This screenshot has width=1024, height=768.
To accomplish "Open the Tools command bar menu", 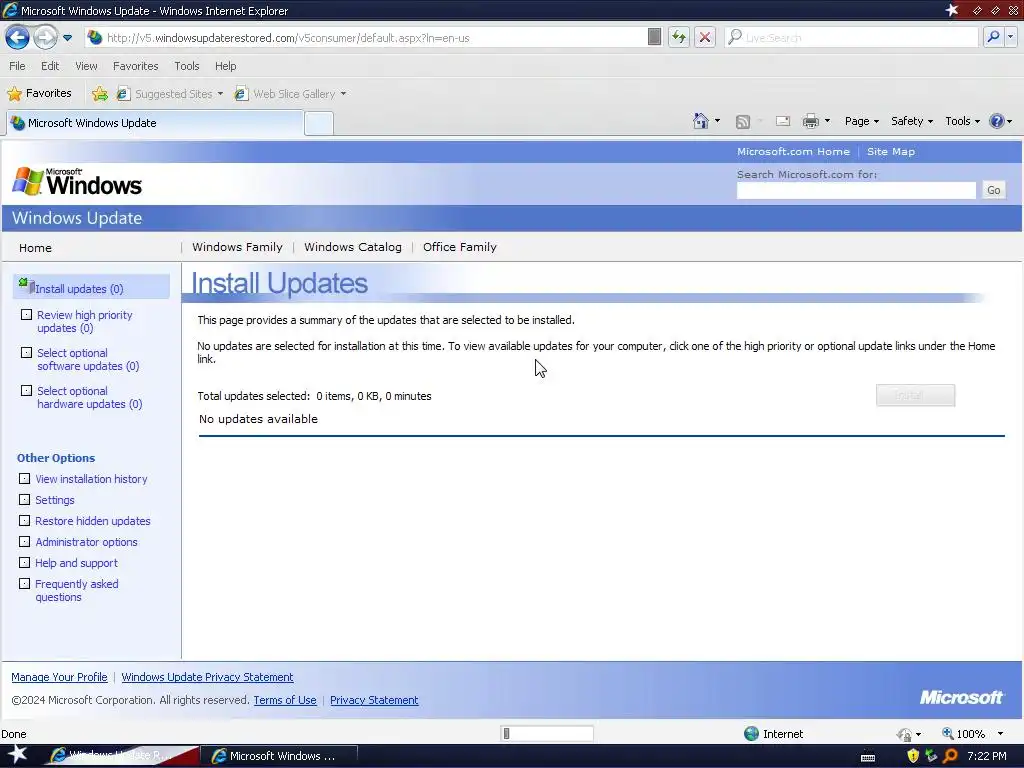I will (963, 121).
